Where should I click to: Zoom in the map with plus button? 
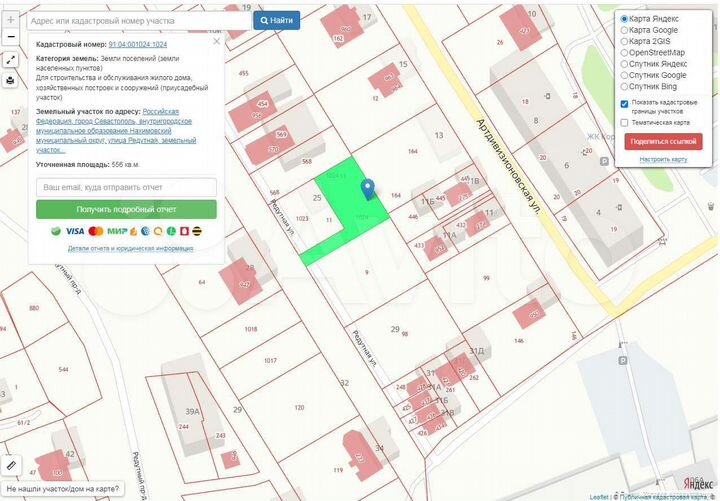point(10,19)
